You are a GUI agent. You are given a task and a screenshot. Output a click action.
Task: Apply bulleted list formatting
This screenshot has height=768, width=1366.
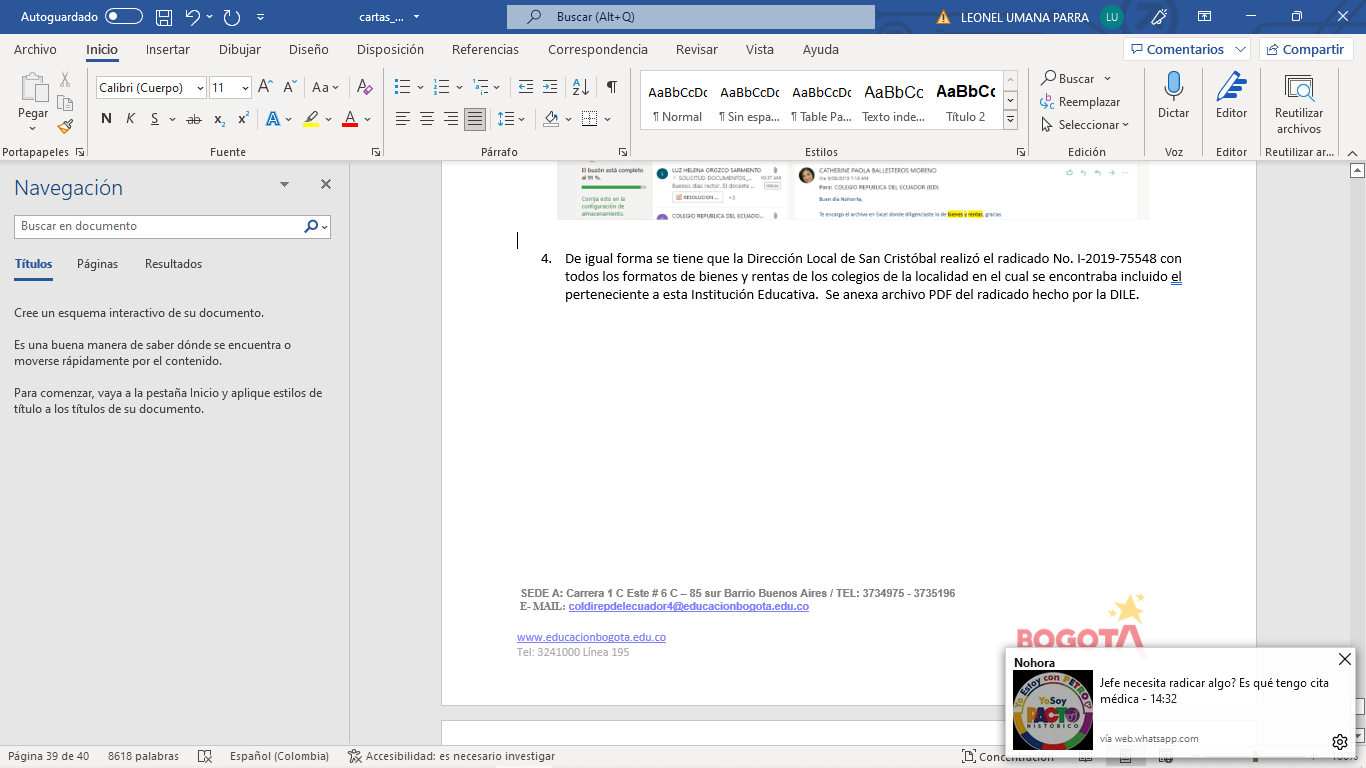[402, 87]
